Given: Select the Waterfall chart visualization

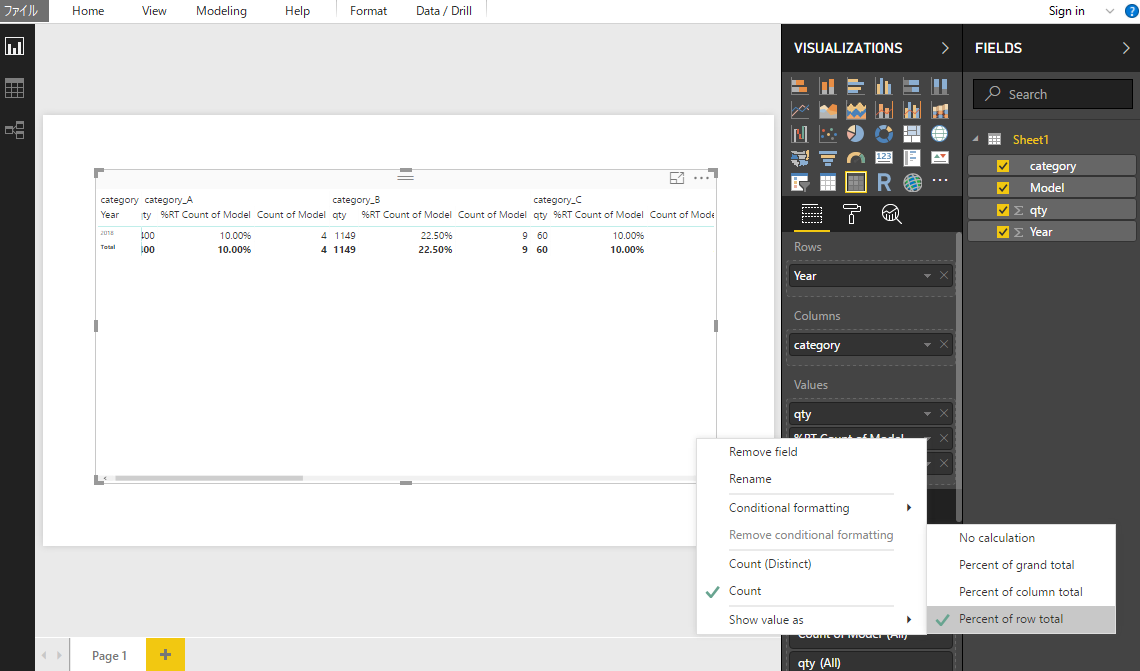Looking at the screenshot, I should [800, 134].
